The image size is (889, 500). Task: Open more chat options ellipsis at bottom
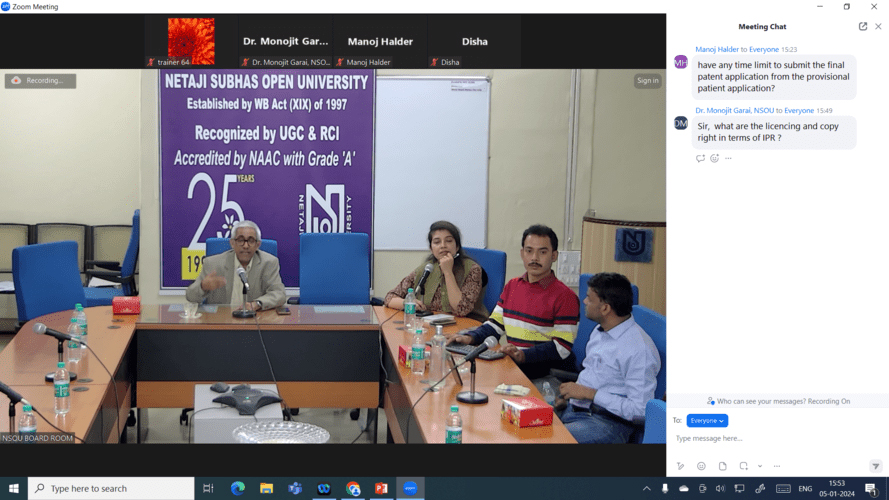(777, 466)
